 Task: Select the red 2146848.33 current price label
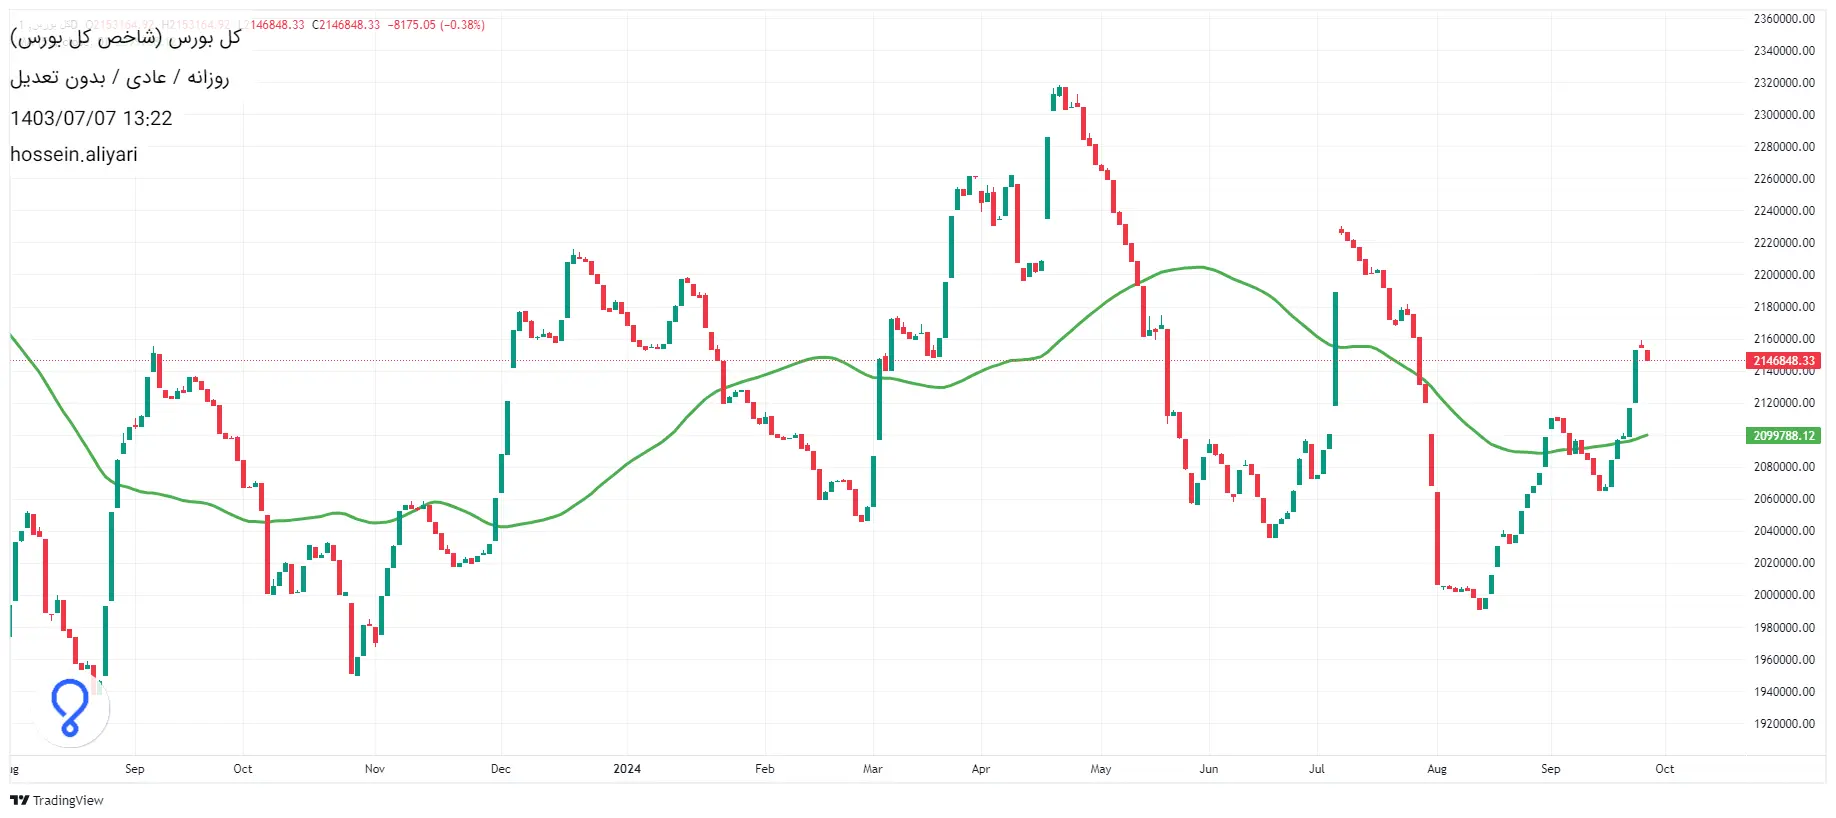point(1784,361)
